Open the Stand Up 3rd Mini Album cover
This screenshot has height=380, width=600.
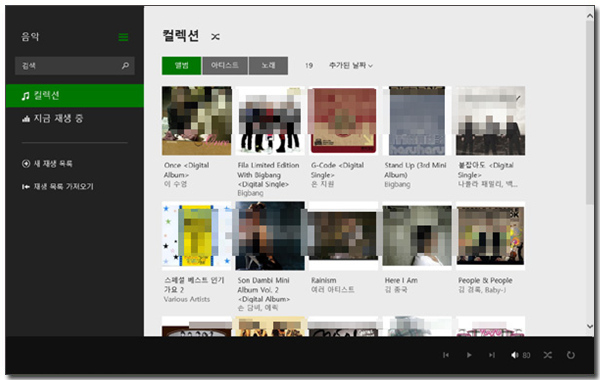coord(417,121)
